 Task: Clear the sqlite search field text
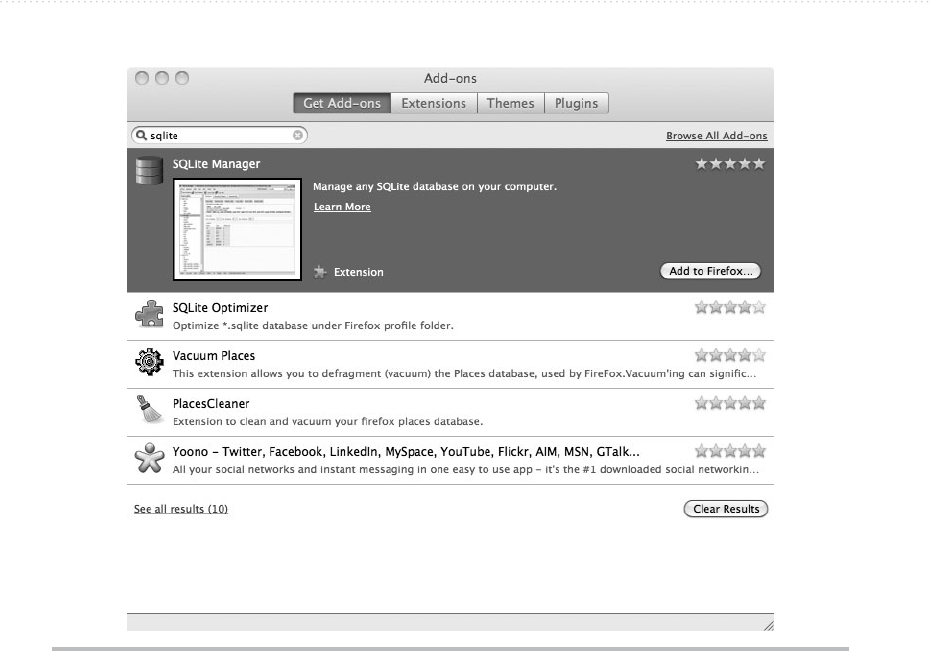pyautogui.click(x=297, y=135)
